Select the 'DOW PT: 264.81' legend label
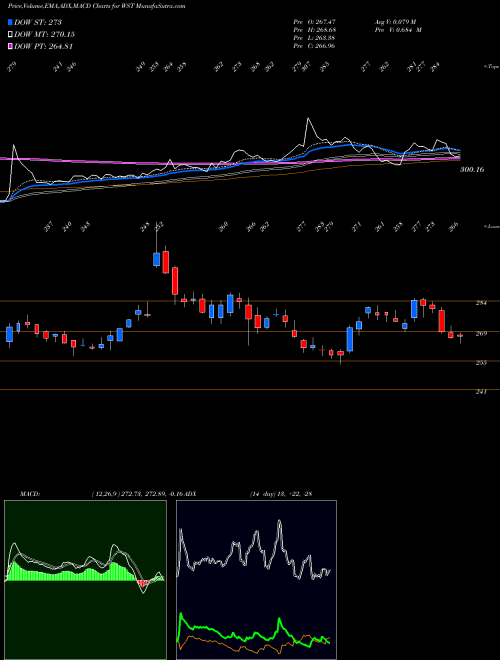Viewport: 500px width, 660px height. 44,46
